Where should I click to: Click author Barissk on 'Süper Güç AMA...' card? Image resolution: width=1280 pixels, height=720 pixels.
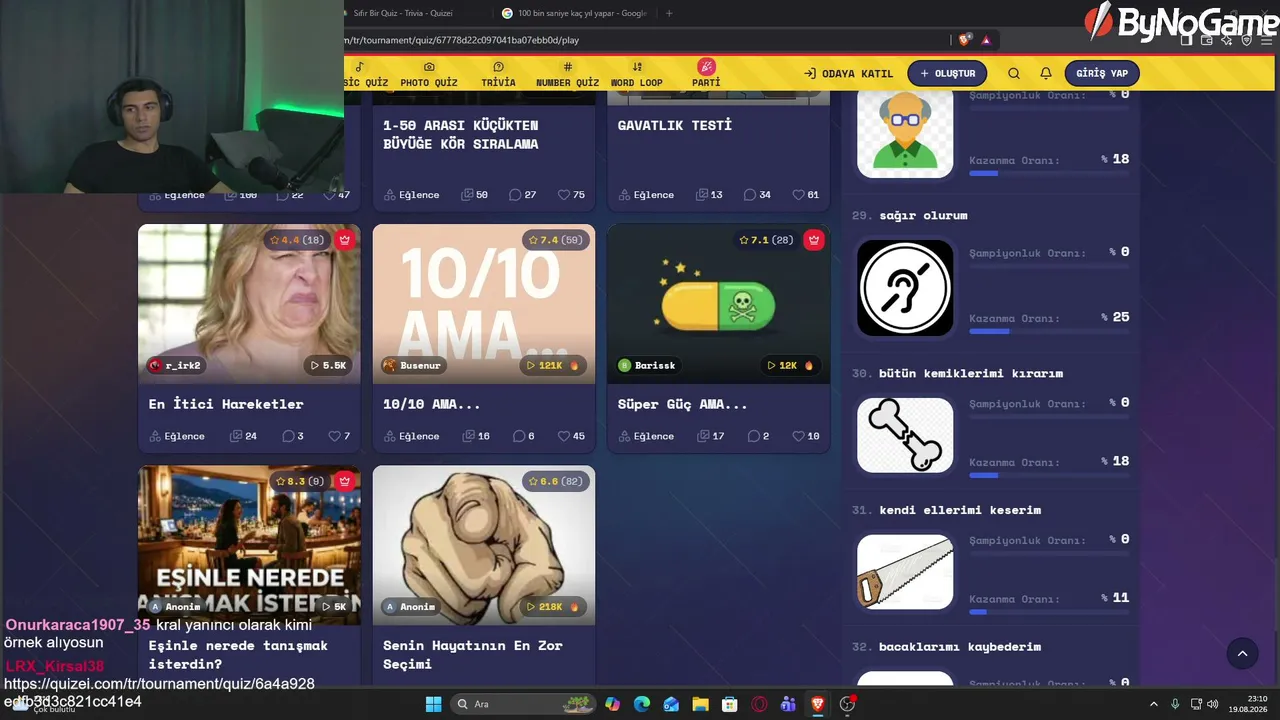(x=646, y=366)
